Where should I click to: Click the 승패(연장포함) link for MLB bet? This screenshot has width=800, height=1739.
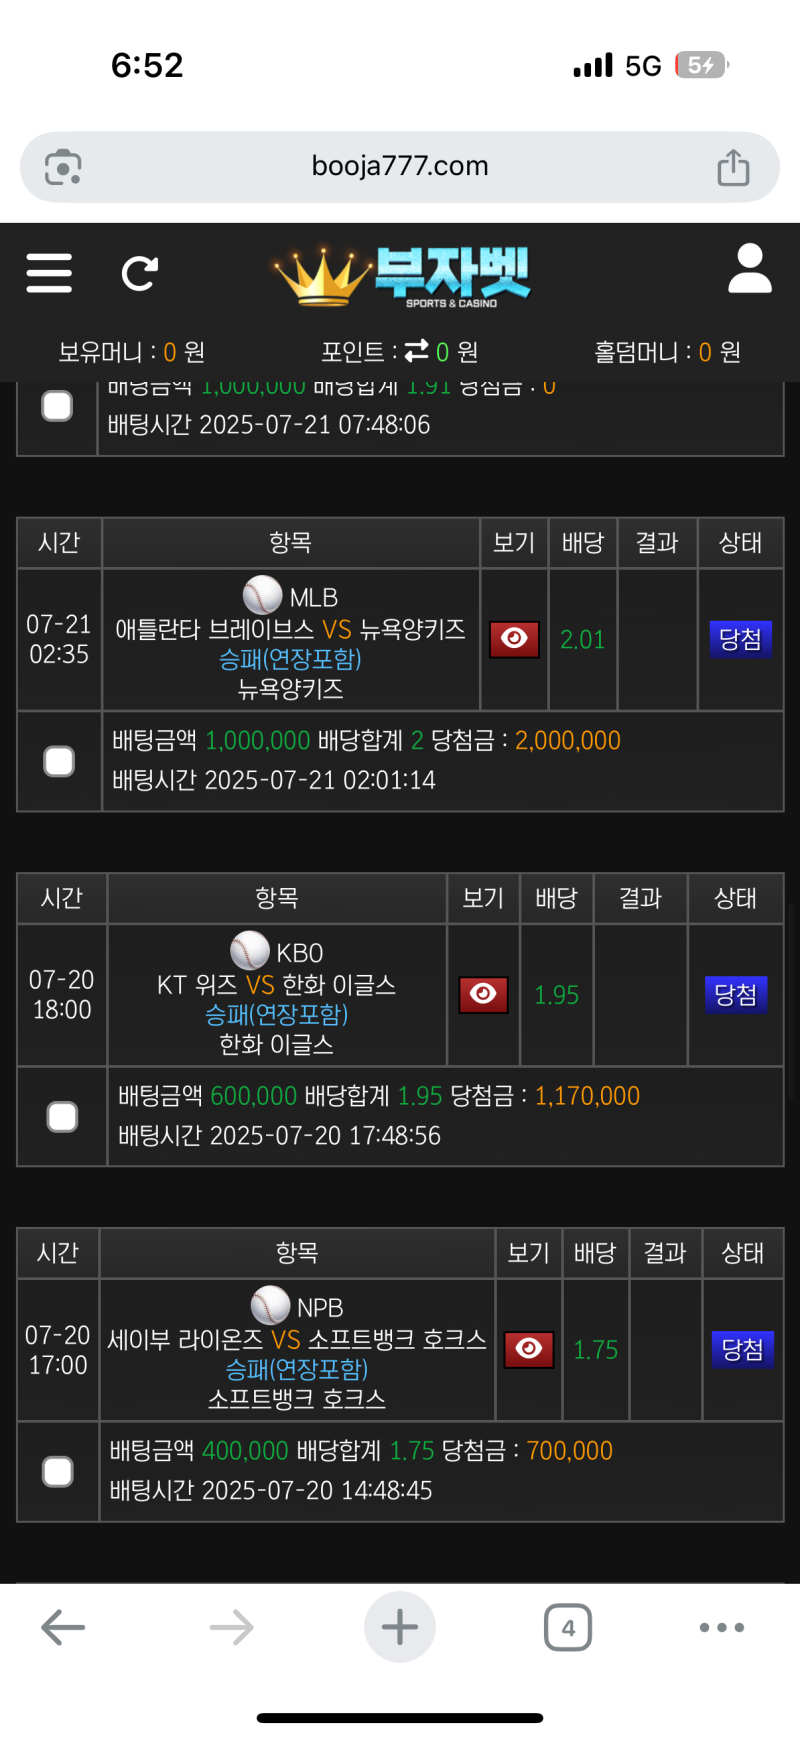288,661
